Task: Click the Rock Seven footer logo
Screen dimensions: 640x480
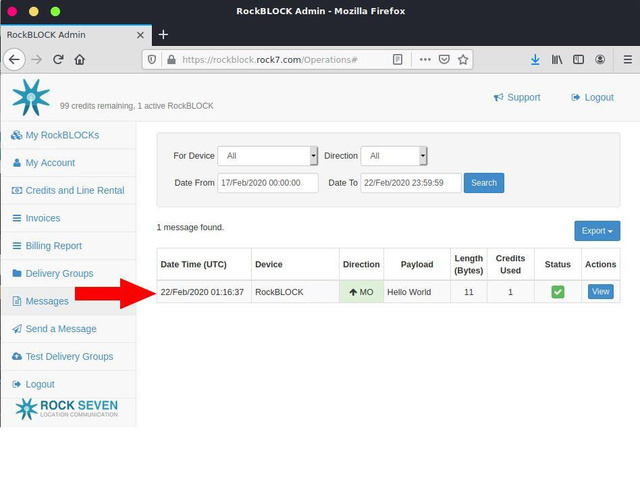Action: coord(67,409)
